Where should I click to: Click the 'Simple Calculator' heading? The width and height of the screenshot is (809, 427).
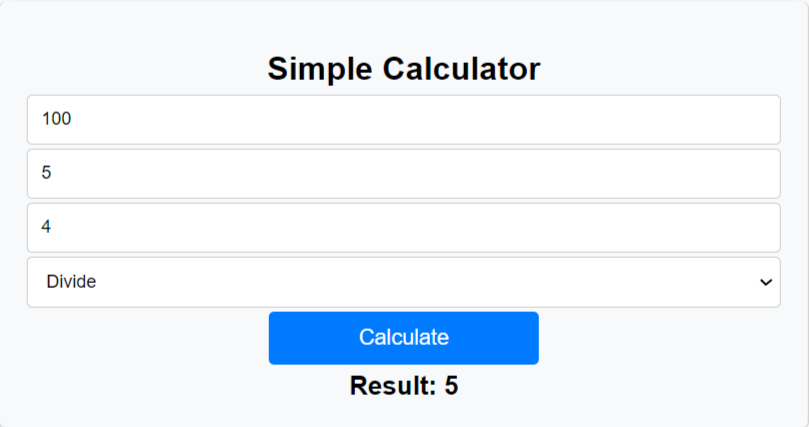(x=403, y=69)
